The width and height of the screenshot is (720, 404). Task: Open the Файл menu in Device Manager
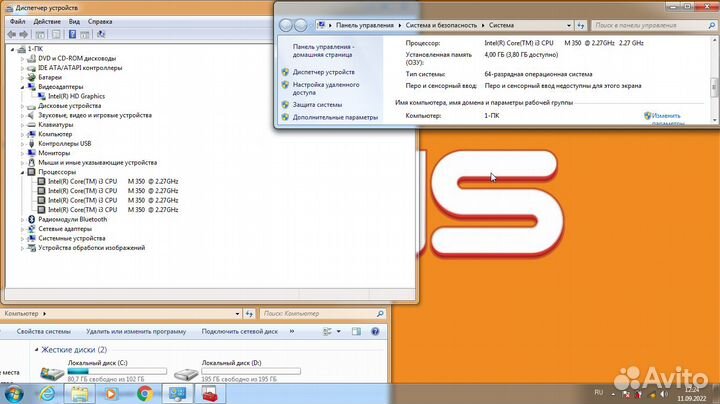(x=17, y=22)
